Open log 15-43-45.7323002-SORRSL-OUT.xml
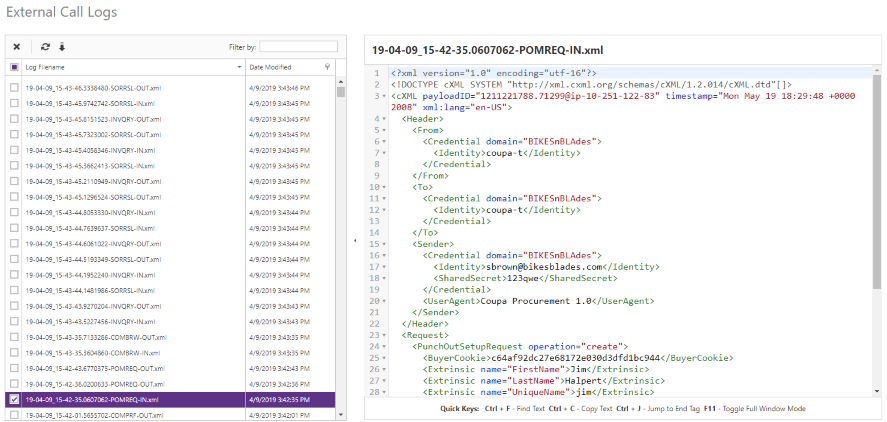The image size is (887, 422). [93, 135]
